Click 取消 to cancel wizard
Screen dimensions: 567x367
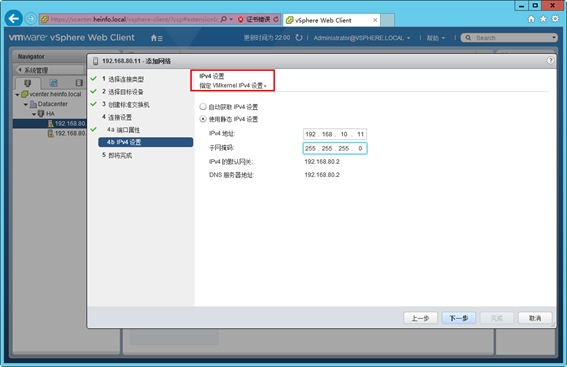535,318
